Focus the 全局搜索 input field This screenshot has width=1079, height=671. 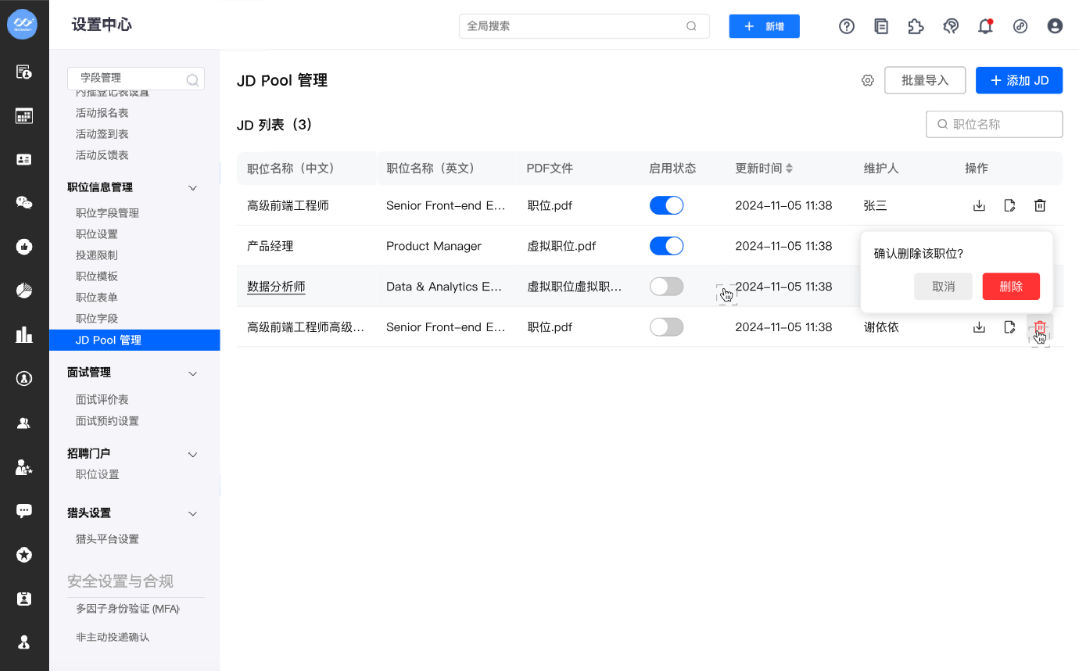coord(584,26)
